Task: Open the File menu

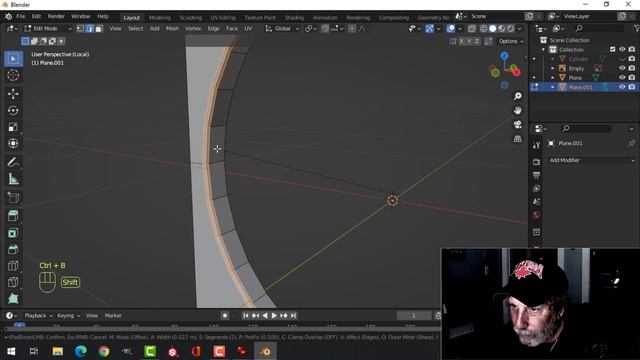Action: (x=20, y=16)
